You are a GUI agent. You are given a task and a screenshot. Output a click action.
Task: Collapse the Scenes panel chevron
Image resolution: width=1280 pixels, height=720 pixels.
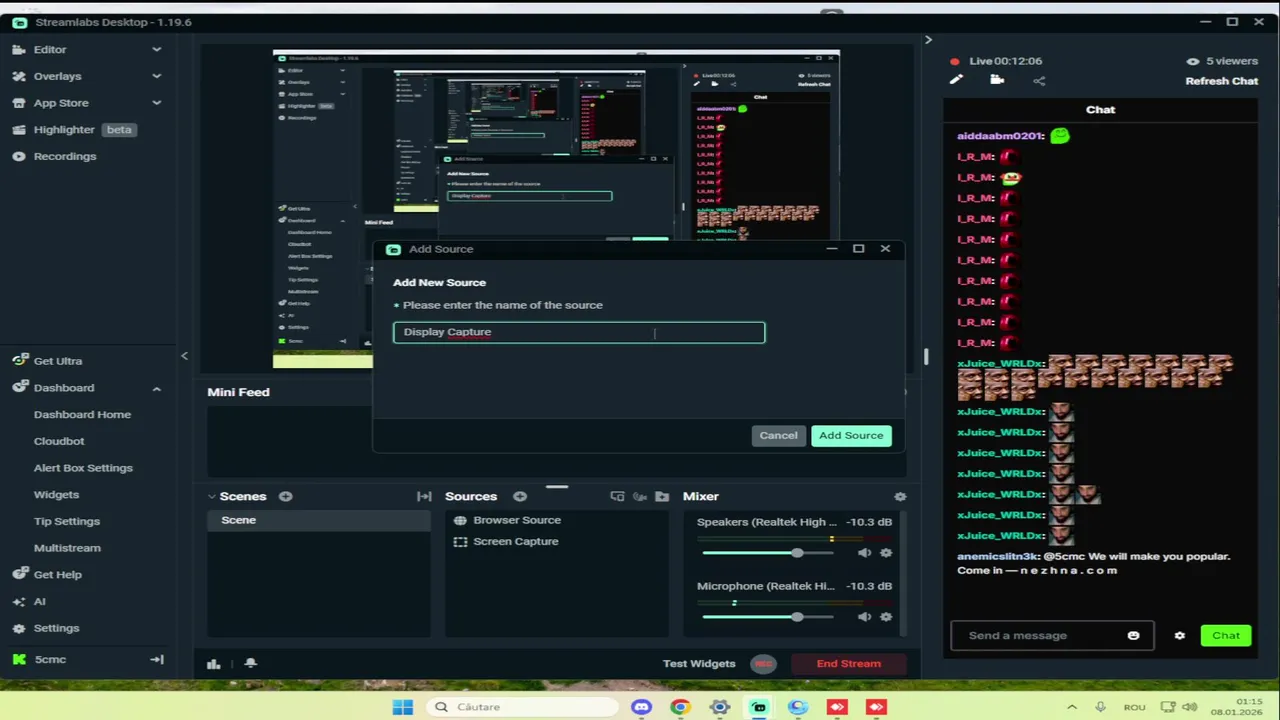pyautogui.click(x=212, y=496)
